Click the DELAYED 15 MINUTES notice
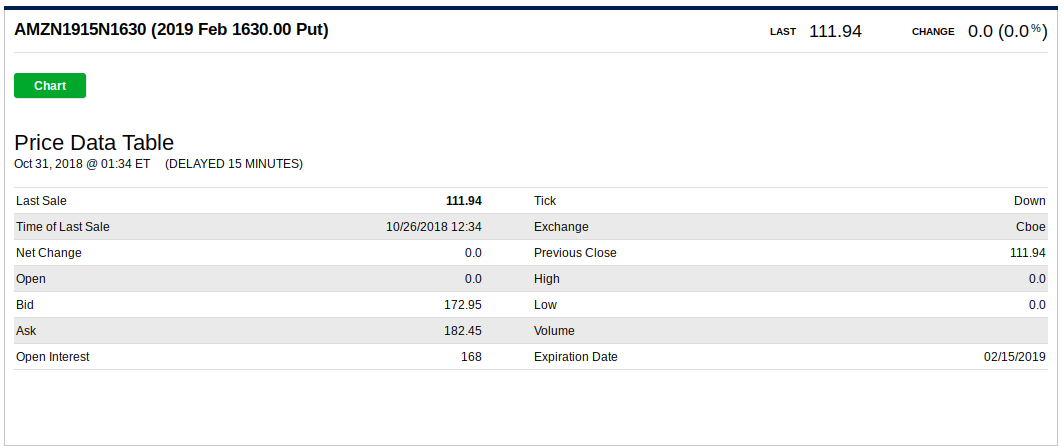The image size is (1062, 446). tap(234, 164)
